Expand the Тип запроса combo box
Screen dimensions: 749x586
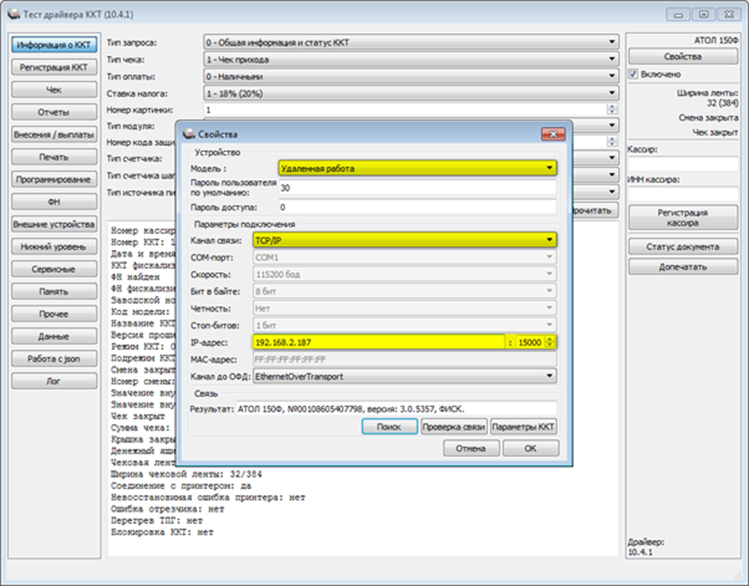(611, 42)
